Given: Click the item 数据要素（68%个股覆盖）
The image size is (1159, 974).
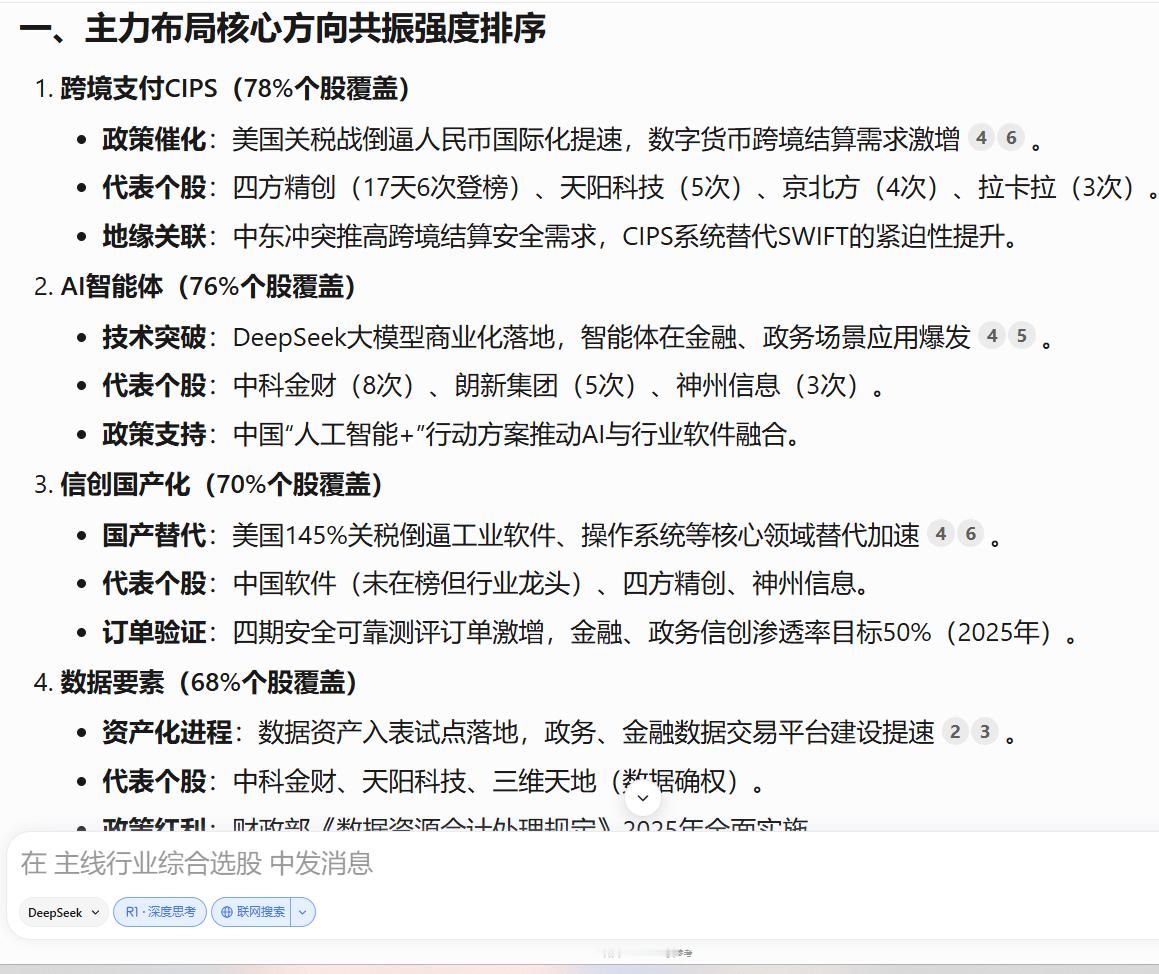Looking at the screenshot, I should coord(209,682).
